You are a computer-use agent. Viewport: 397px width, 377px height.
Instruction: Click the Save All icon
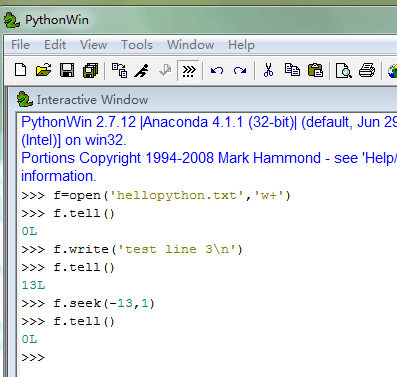click(x=90, y=70)
